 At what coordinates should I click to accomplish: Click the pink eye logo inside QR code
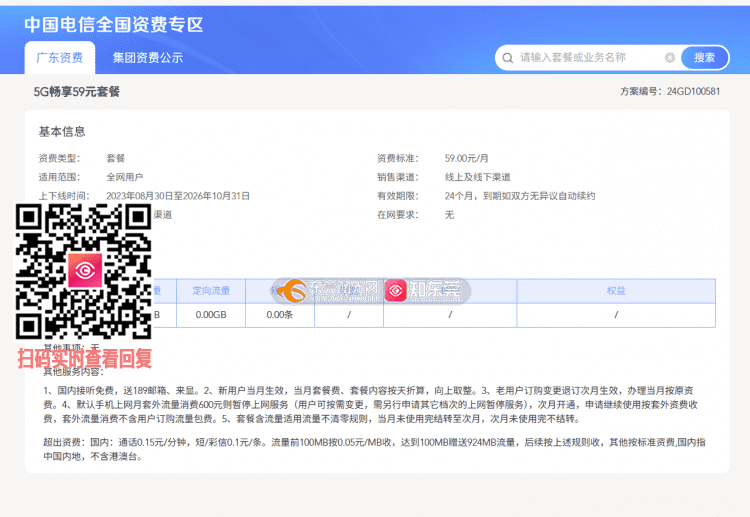click(84, 271)
